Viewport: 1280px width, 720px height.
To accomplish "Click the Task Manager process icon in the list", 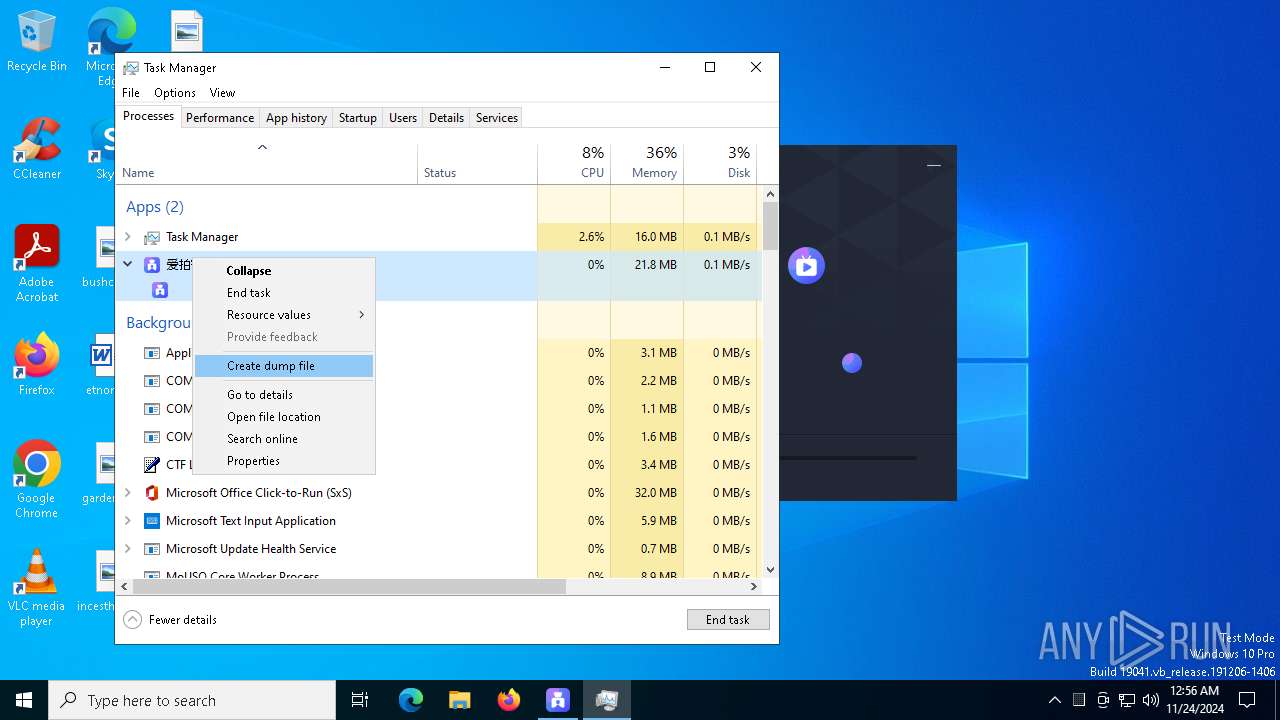I will coord(152,237).
